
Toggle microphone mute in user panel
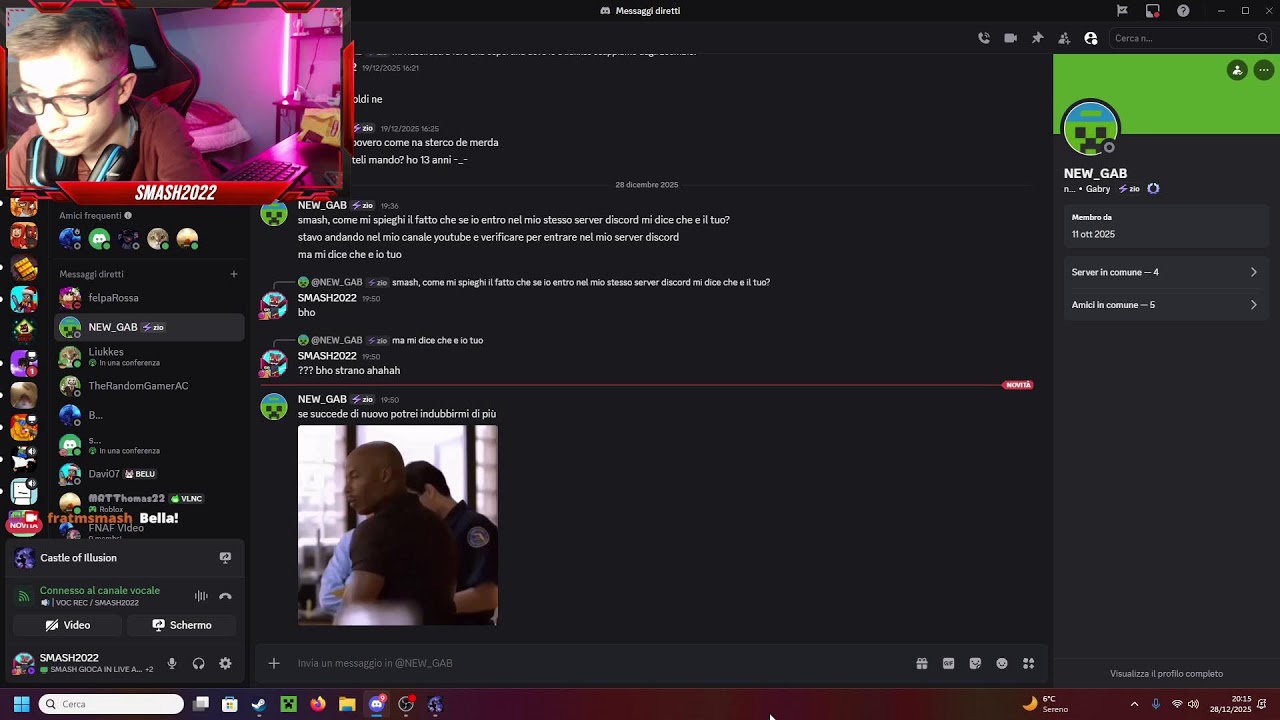tap(172, 663)
